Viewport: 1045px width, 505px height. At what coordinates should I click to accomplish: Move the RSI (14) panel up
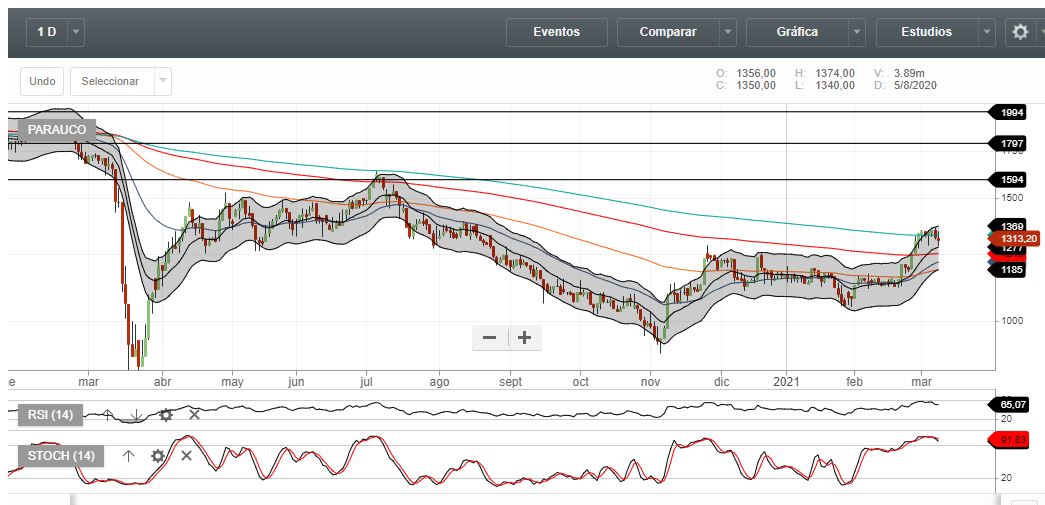pyautogui.click(x=108, y=414)
